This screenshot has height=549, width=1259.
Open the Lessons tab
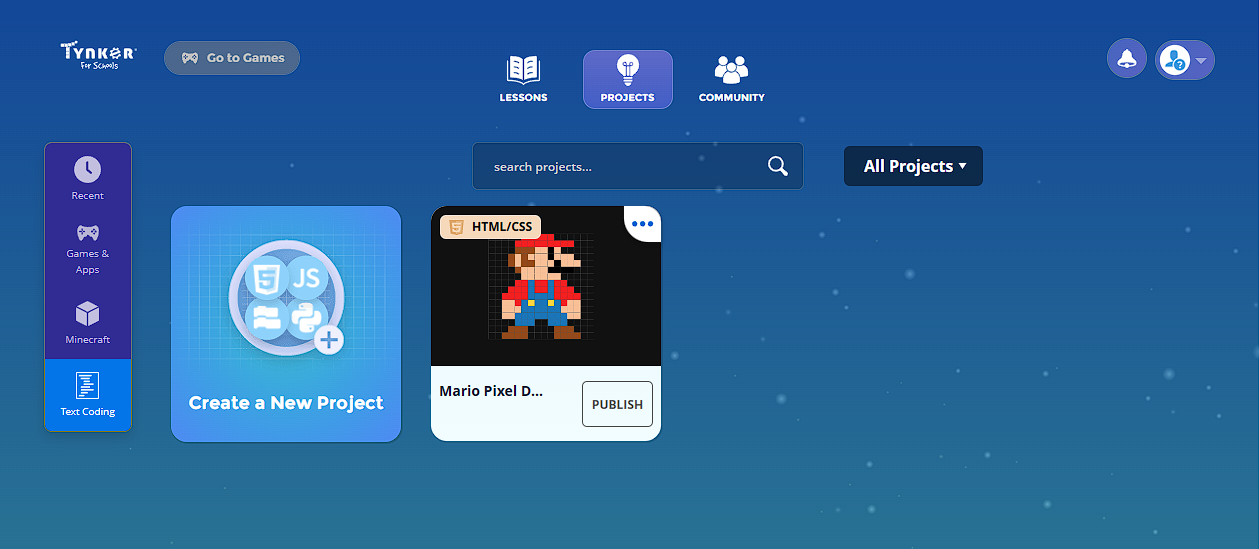click(524, 79)
